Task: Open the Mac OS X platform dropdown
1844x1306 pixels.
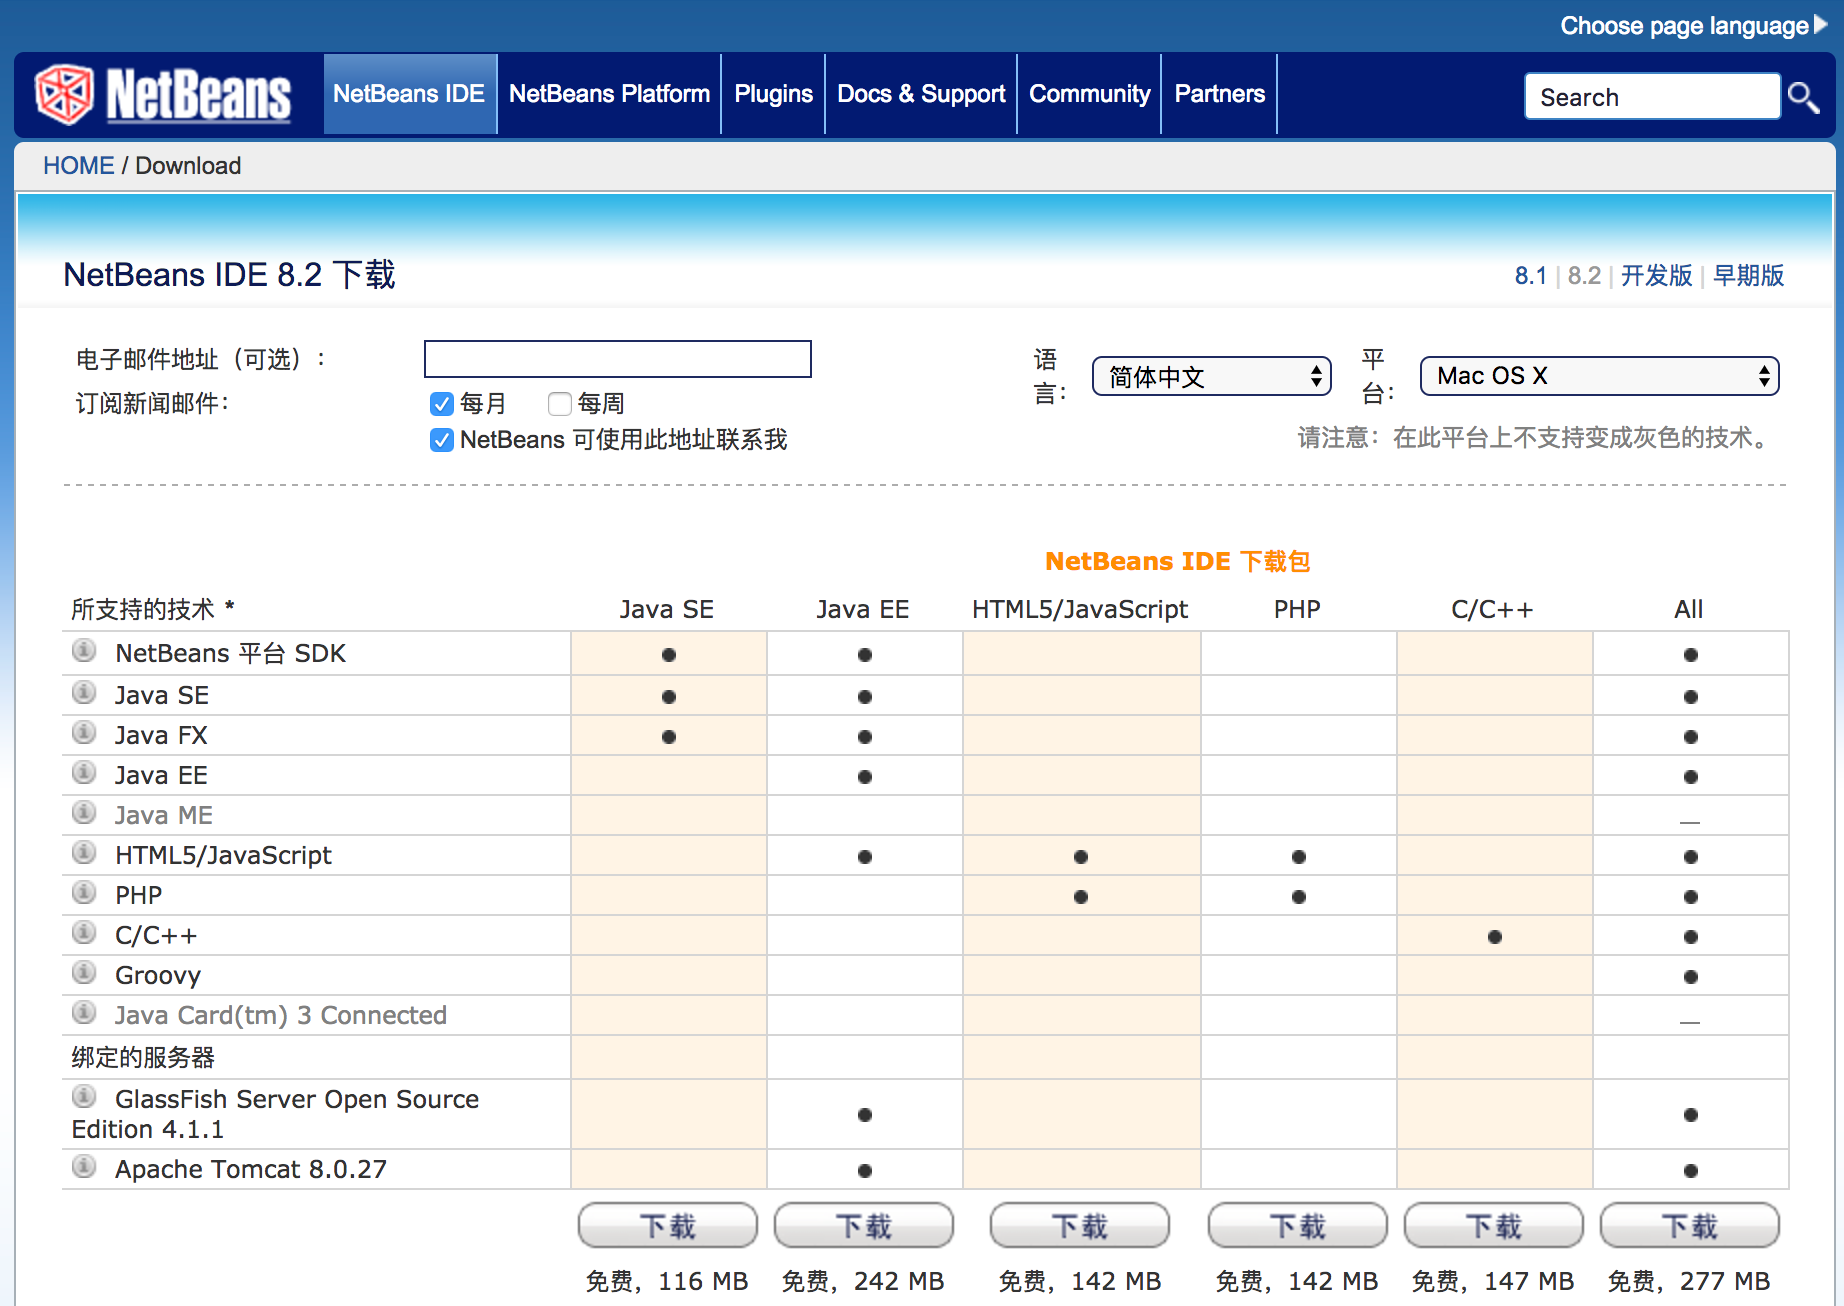Action: click(x=1599, y=376)
